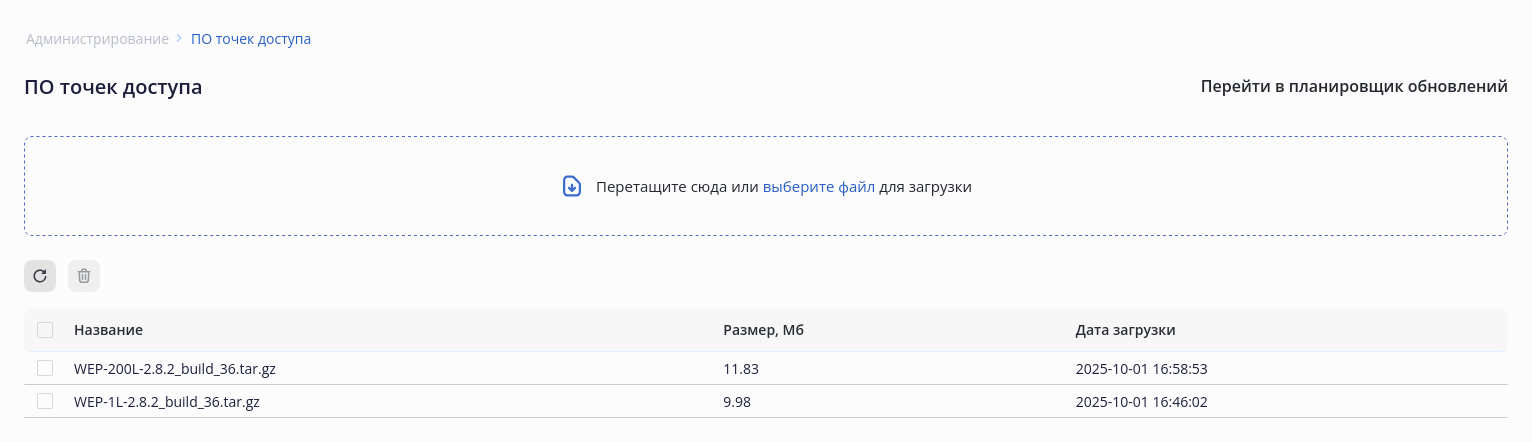
Task: Select the WEP-1L-2.8.2_build_36.tar.gz row checkbox
Action: [45, 401]
